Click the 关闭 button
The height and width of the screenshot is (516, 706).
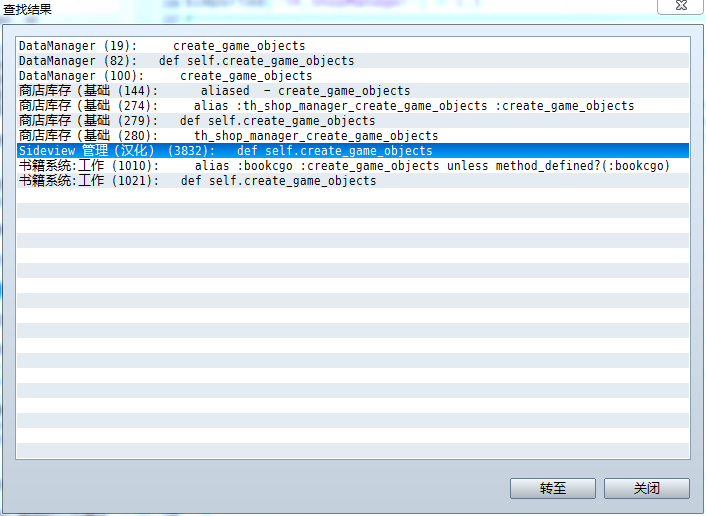(x=647, y=488)
